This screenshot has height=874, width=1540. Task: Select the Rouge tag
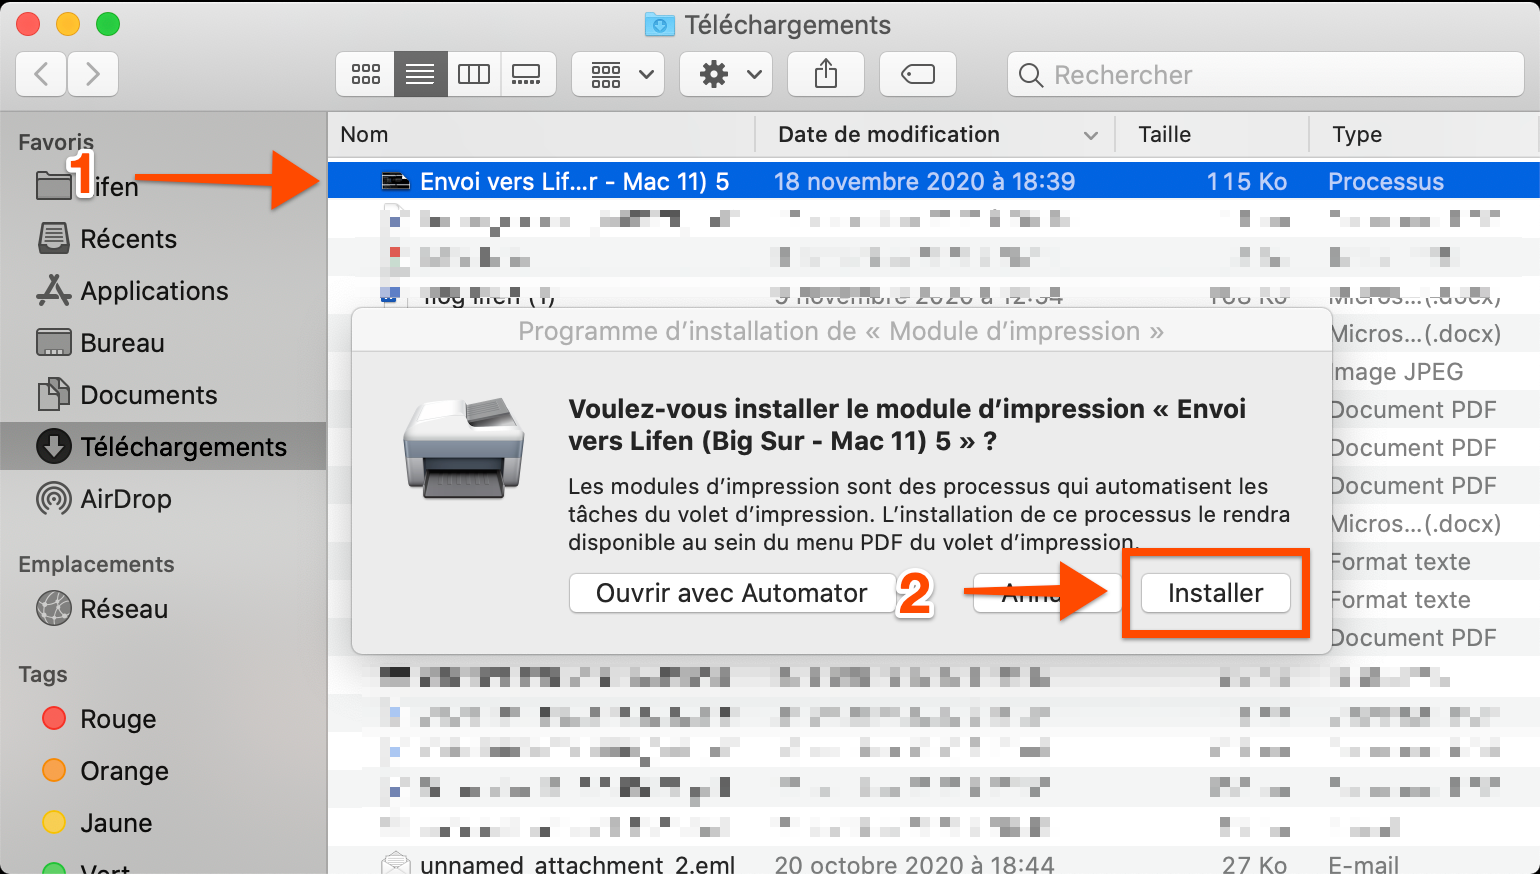(x=163, y=719)
